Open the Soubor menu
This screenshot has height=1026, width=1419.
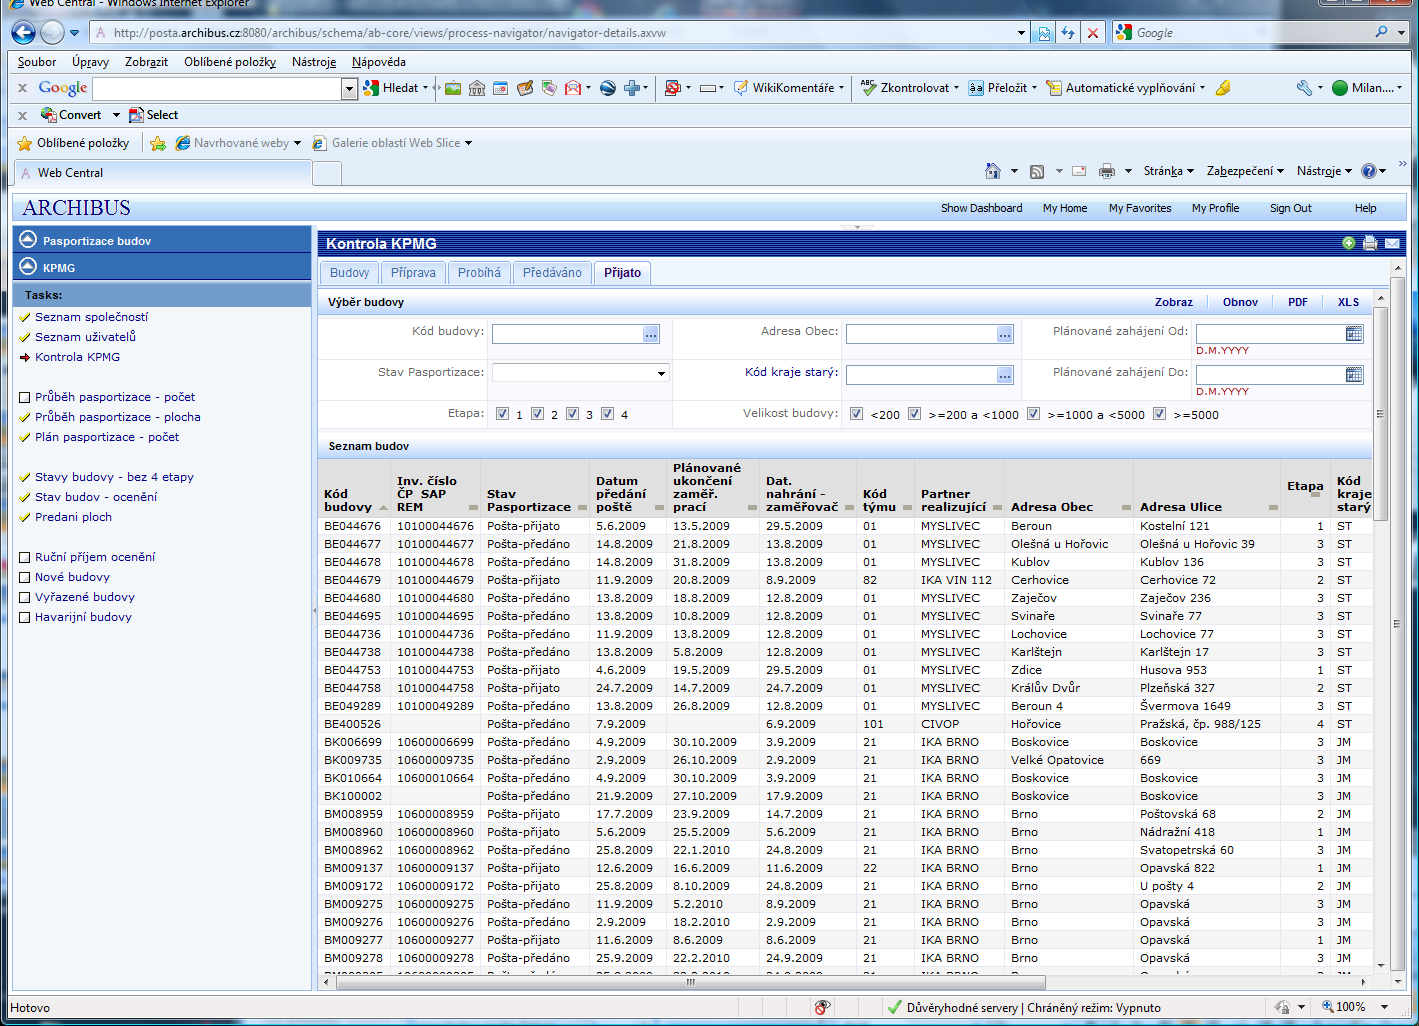(37, 62)
